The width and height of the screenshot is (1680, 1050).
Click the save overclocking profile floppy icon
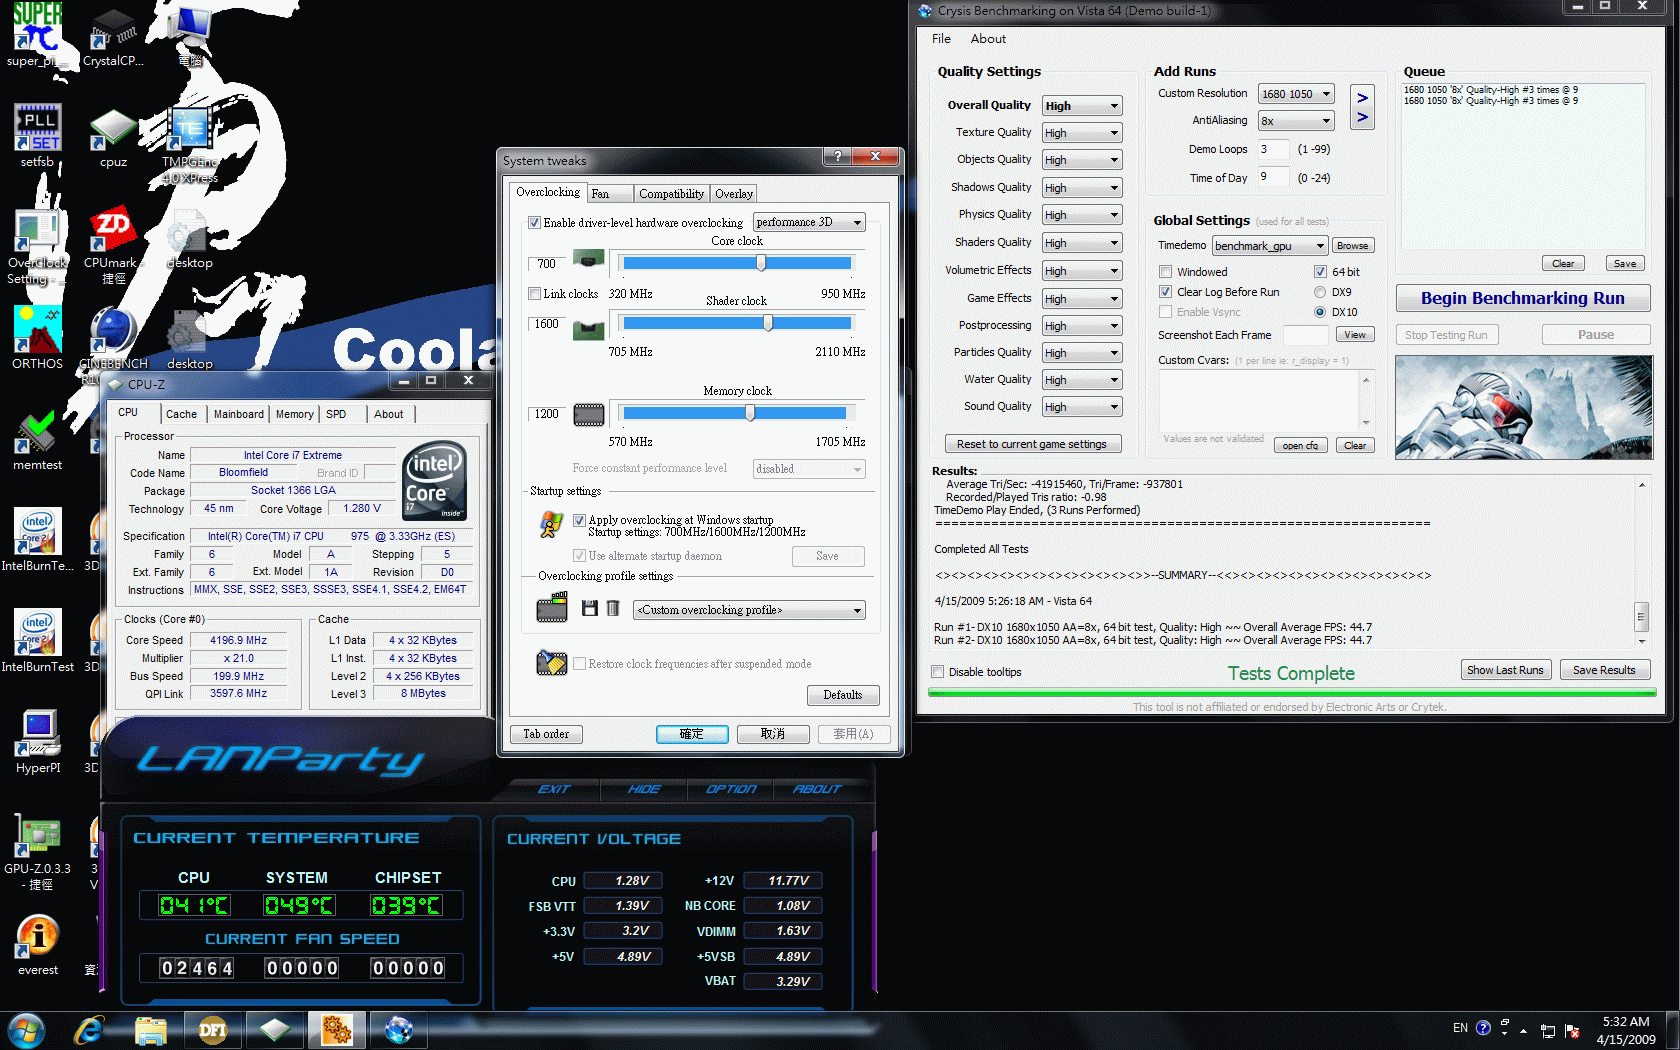589,609
